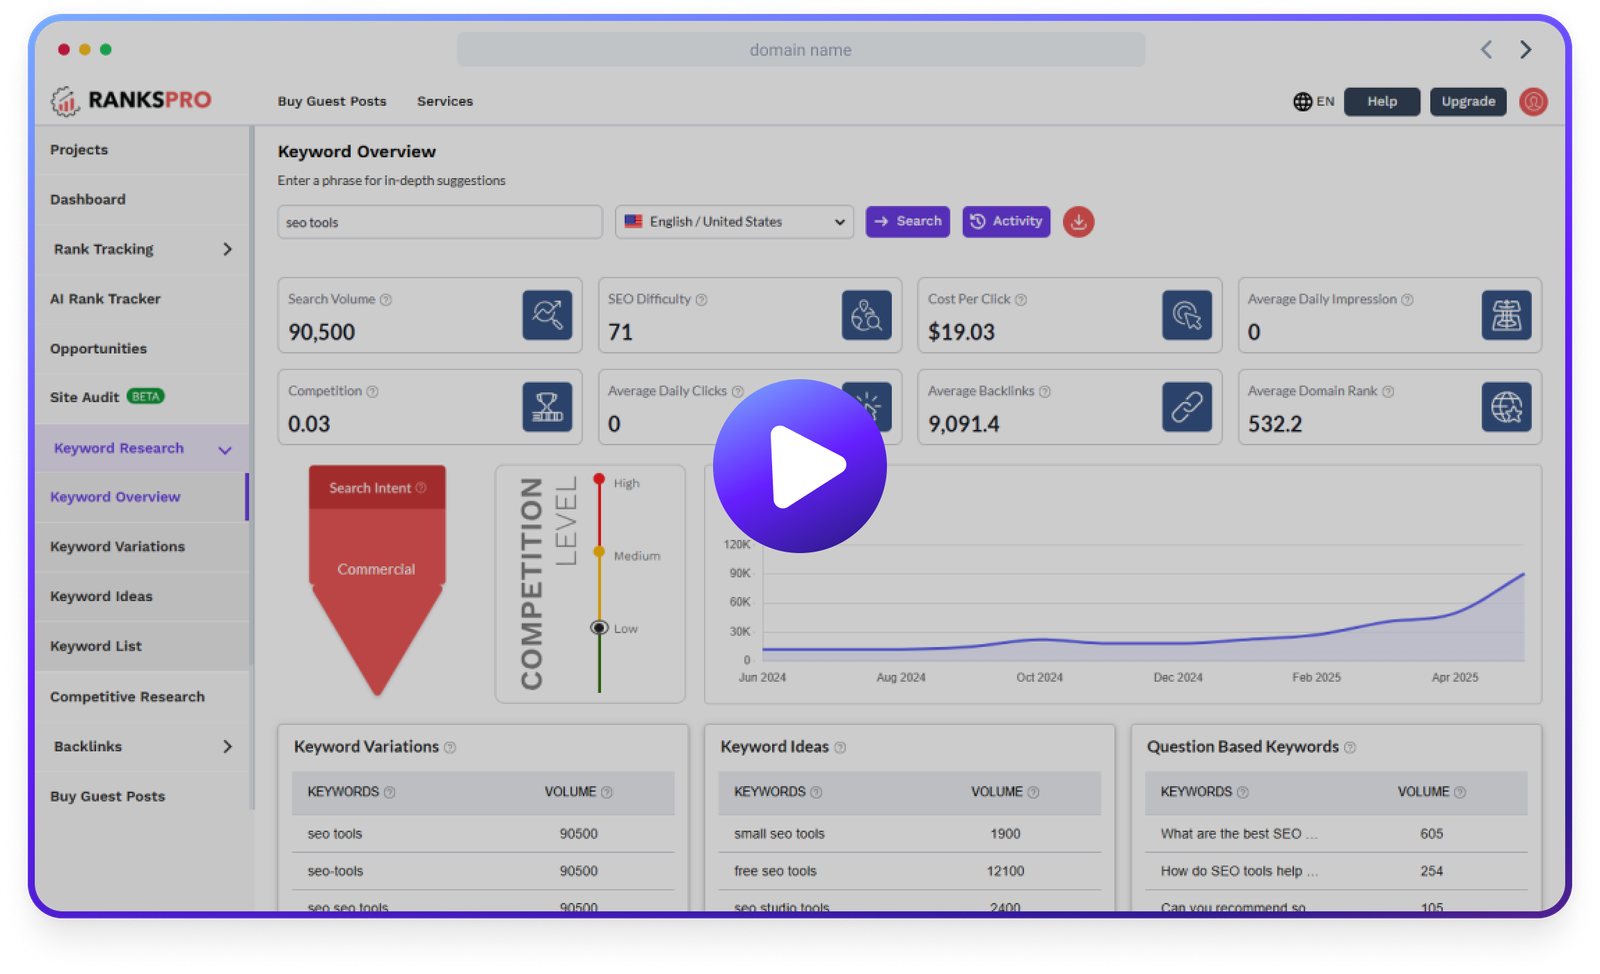Viewport: 1600px width, 974px height.
Task: Expand the Rank Tracking sidebar menu
Action: tap(227, 249)
